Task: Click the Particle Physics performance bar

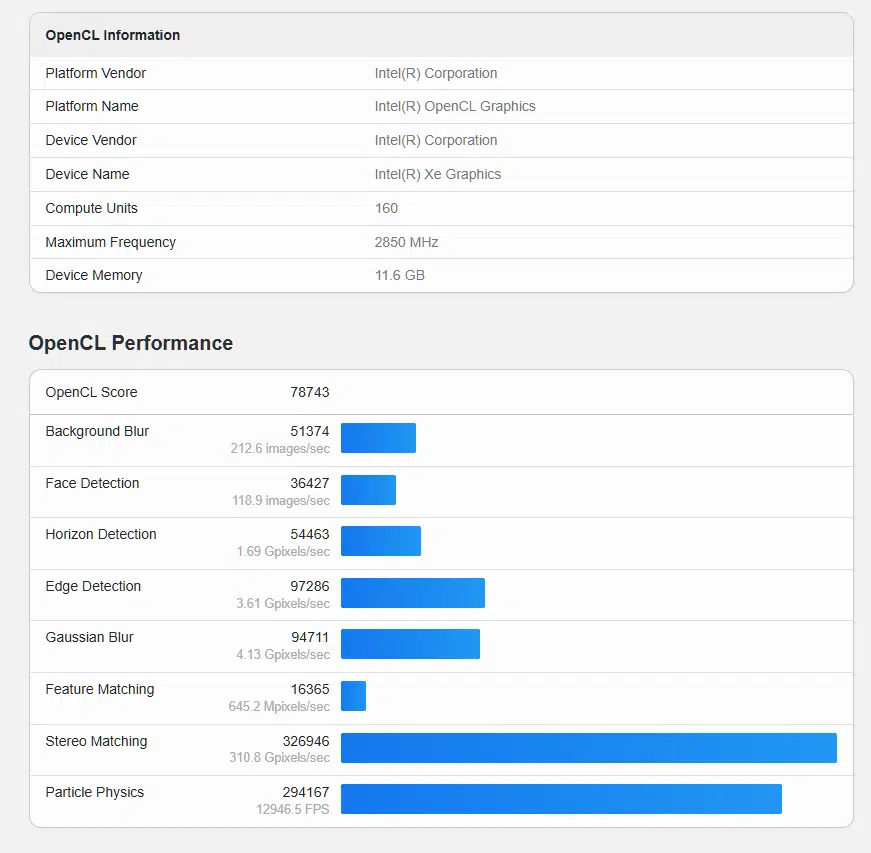Action: coord(560,799)
